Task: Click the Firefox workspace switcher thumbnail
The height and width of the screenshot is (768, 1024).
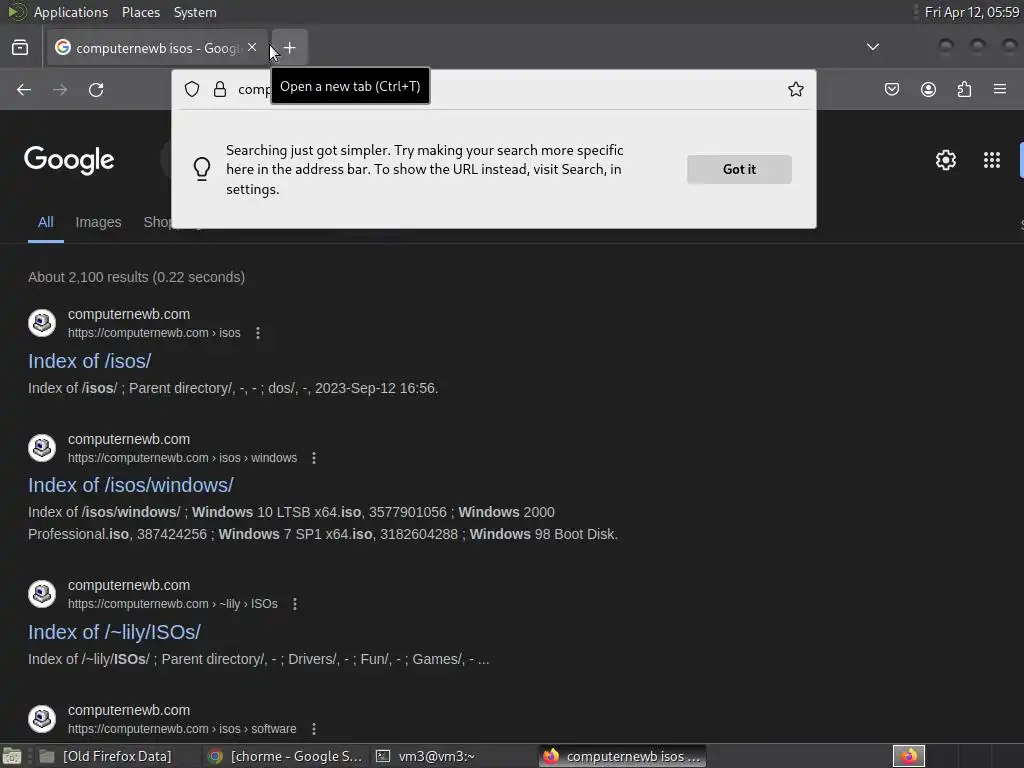Action: click(x=909, y=756)
